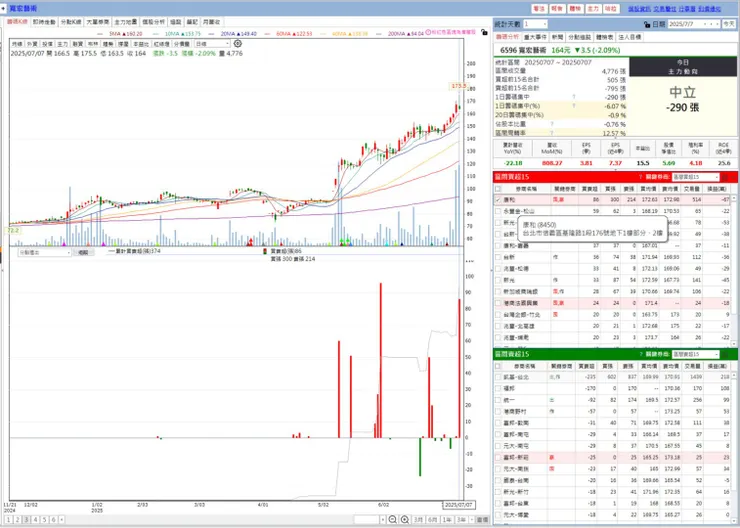This screenshot has height=528, width=740.
Task: Click the red icon in 區間買超15 header
Action: point(725,177)
